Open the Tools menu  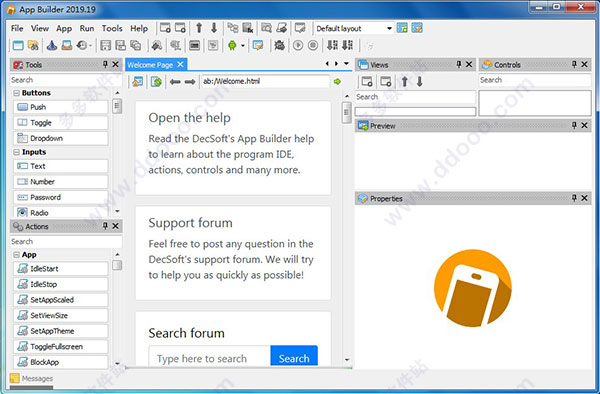pyautogui.click(x=112, y=28)
